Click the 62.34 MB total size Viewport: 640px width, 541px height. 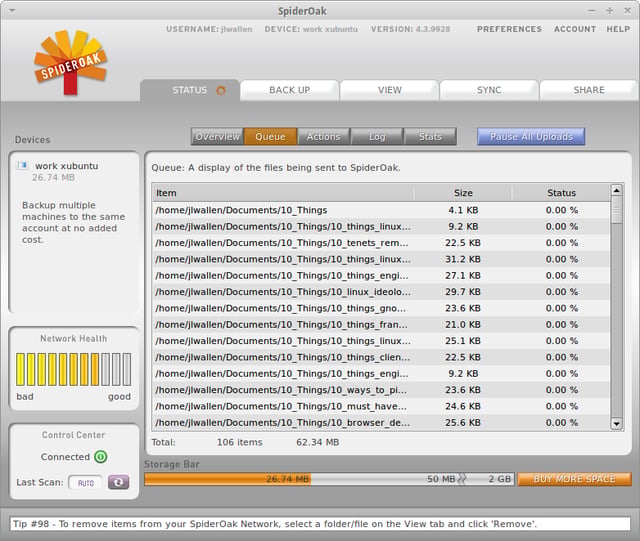[x=318, y=442]
